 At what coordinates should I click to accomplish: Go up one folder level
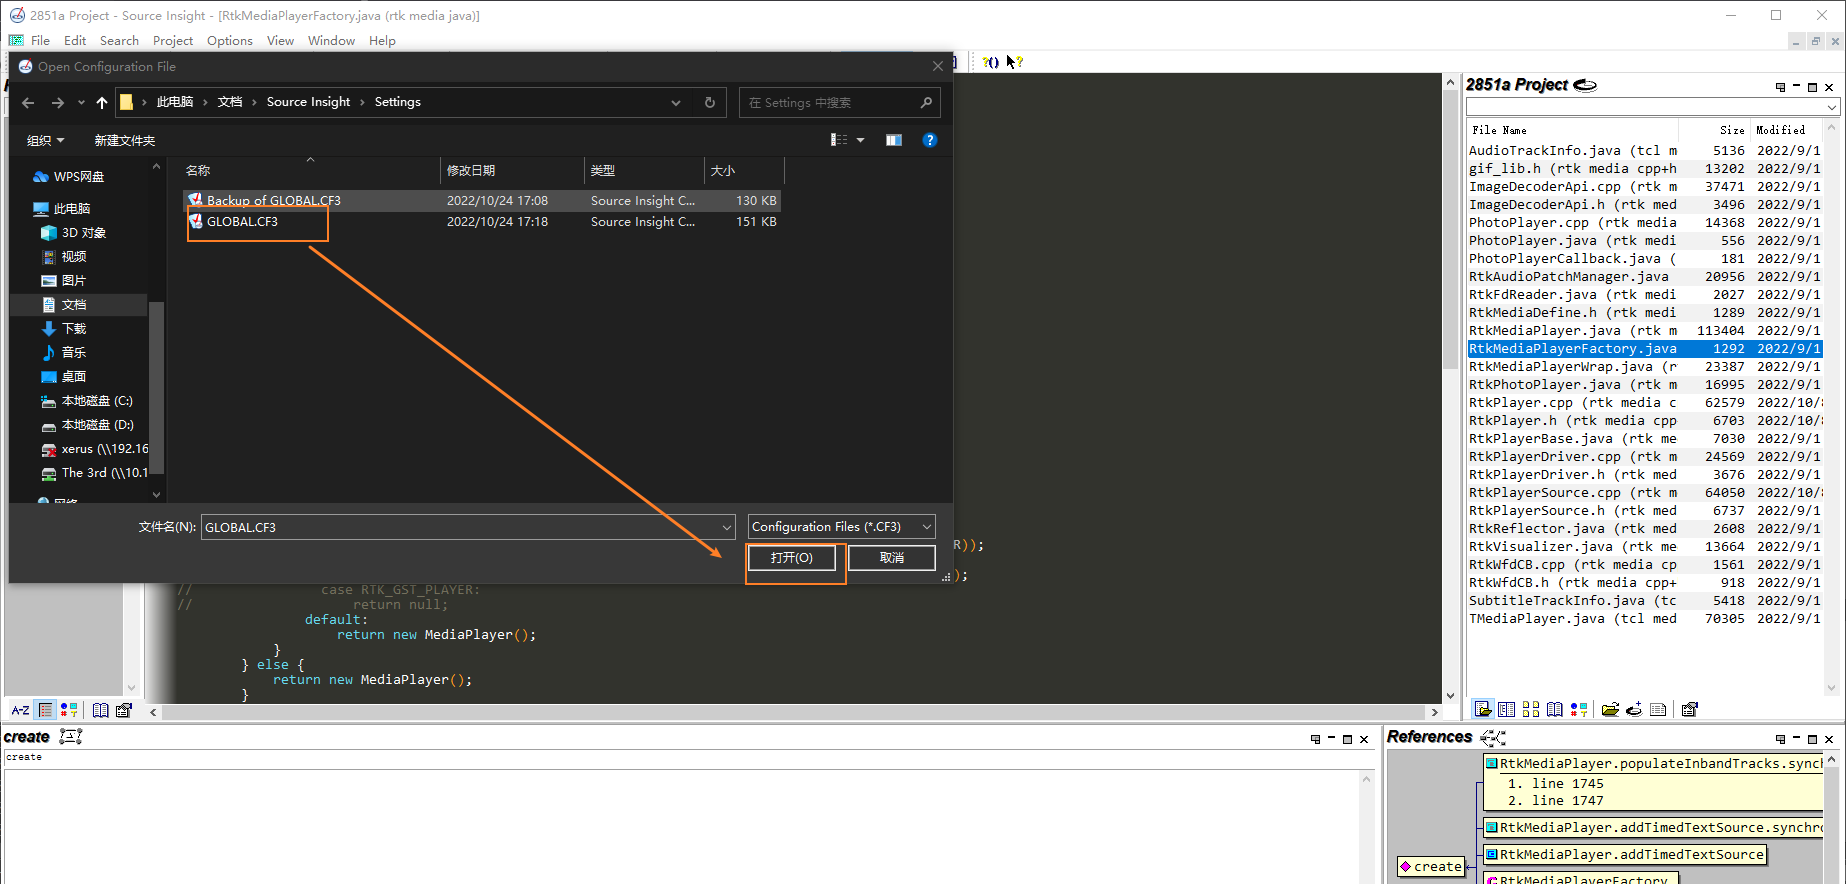point(102,103)
